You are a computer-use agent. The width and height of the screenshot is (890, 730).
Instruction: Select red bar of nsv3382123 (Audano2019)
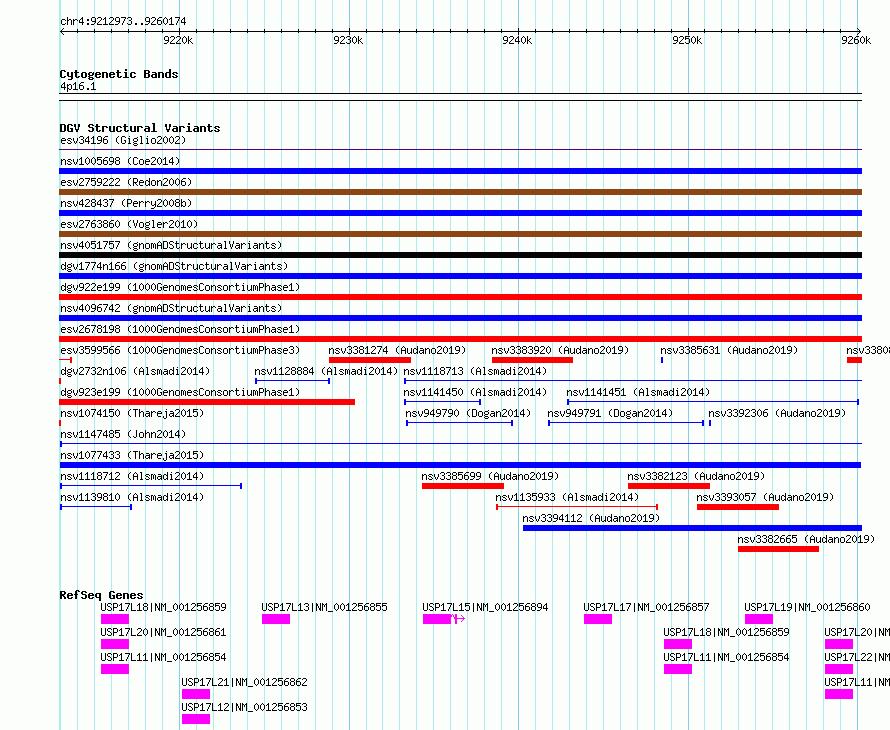(x=669, y=486)
